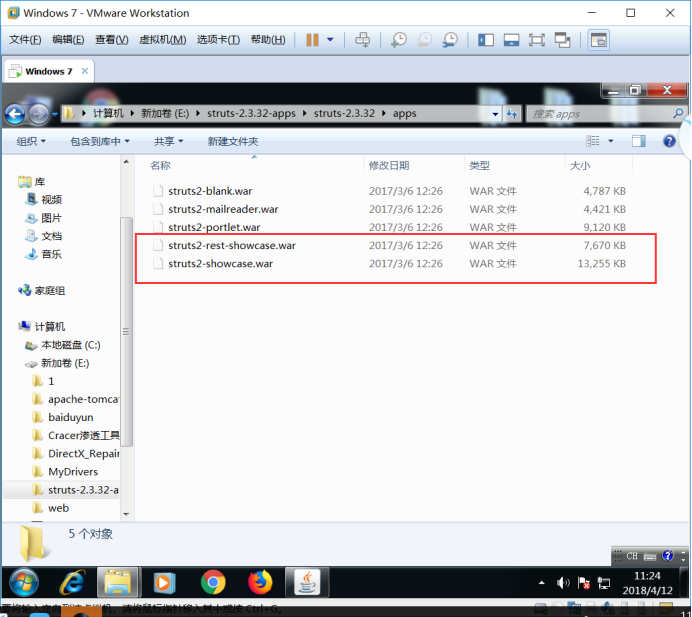Select 音乐 library in navigation pane
Screen dimensions: 692x617
click(x=44, y=254)
